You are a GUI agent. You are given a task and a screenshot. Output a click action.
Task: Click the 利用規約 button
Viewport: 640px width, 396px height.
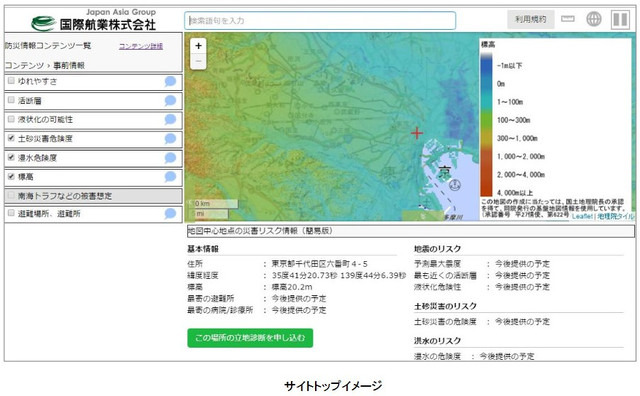[x=530, y=19]
